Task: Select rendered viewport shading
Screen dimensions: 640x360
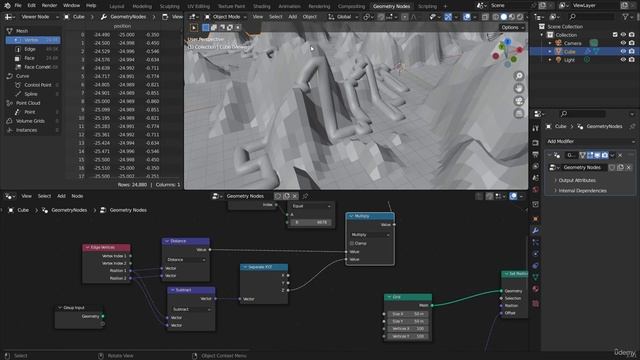Action: tap(520, 17)
